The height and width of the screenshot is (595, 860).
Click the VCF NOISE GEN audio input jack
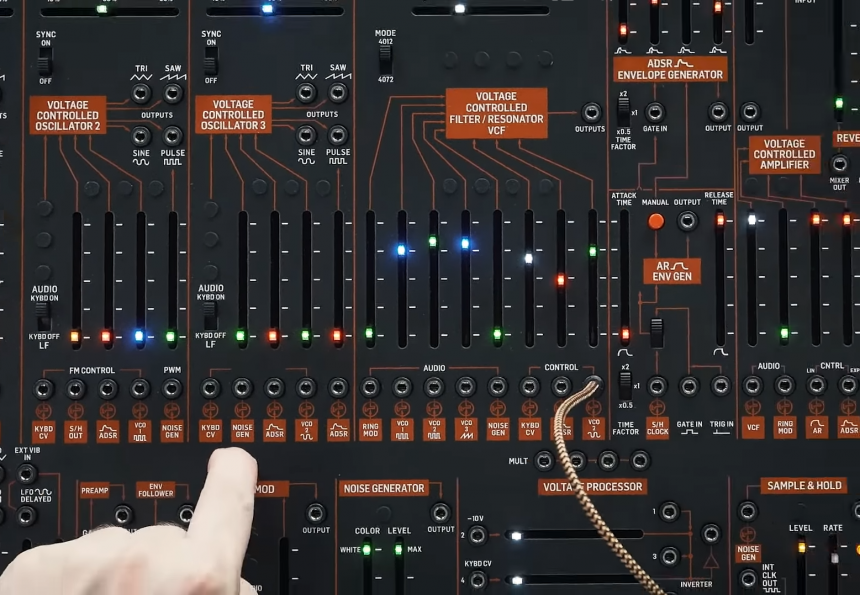[x=497, y=387]
